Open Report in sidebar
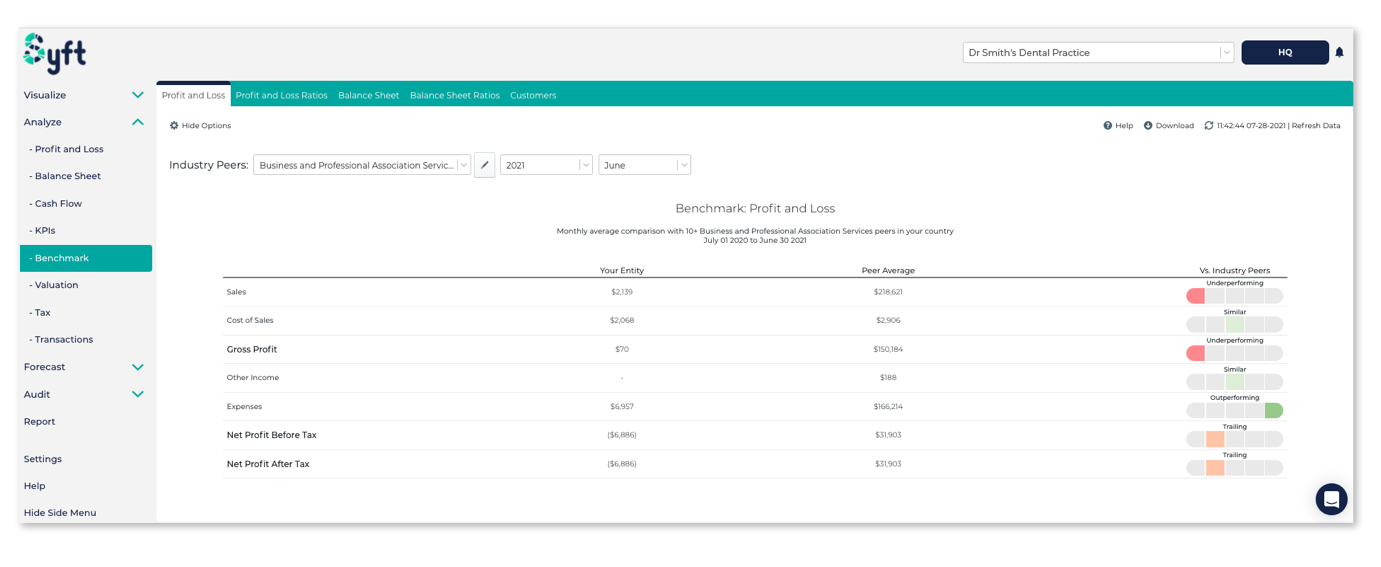 (x=40, y=421)
